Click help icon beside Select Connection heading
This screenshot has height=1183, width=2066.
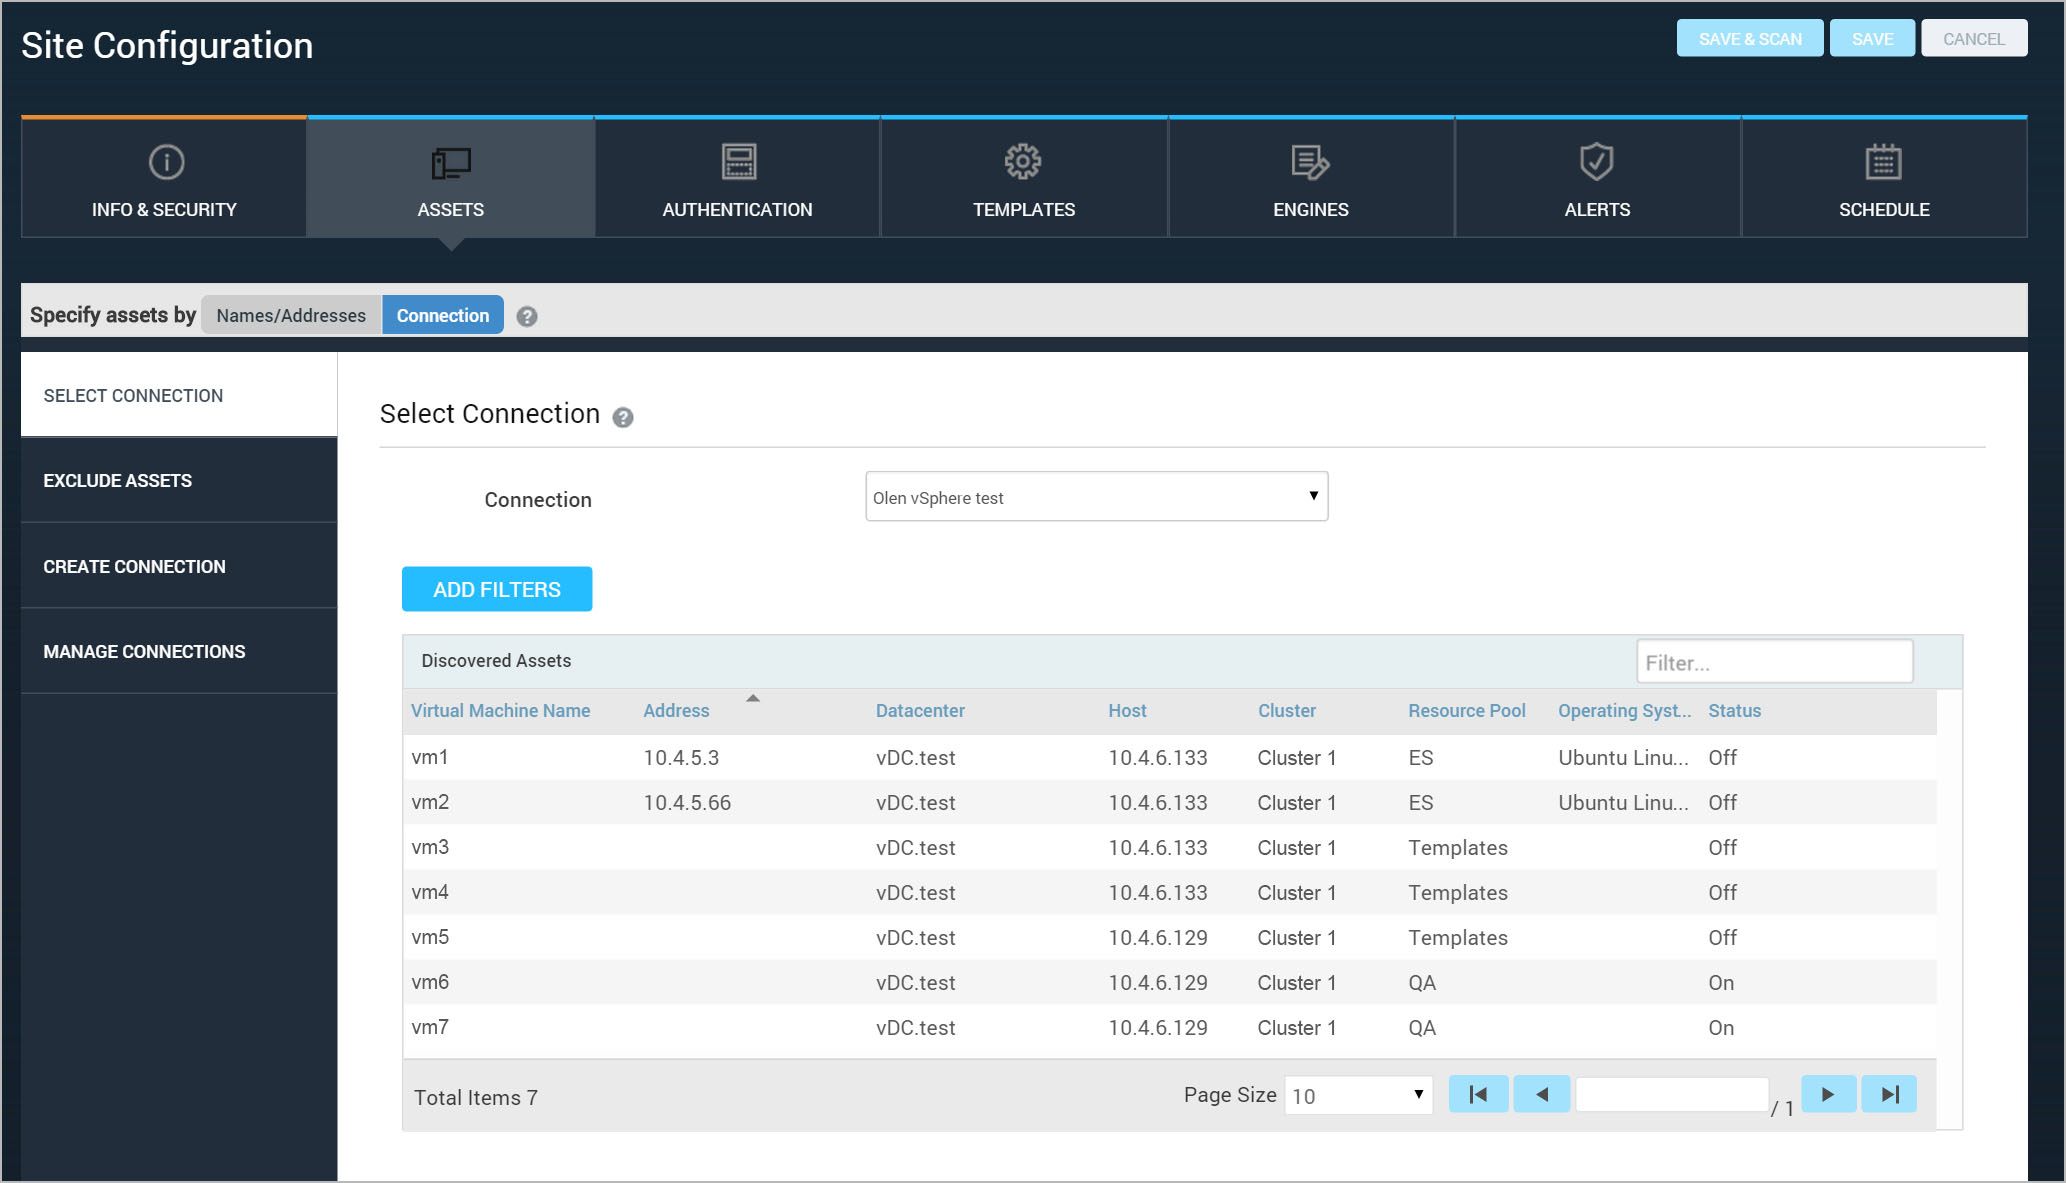click(623, 418)
